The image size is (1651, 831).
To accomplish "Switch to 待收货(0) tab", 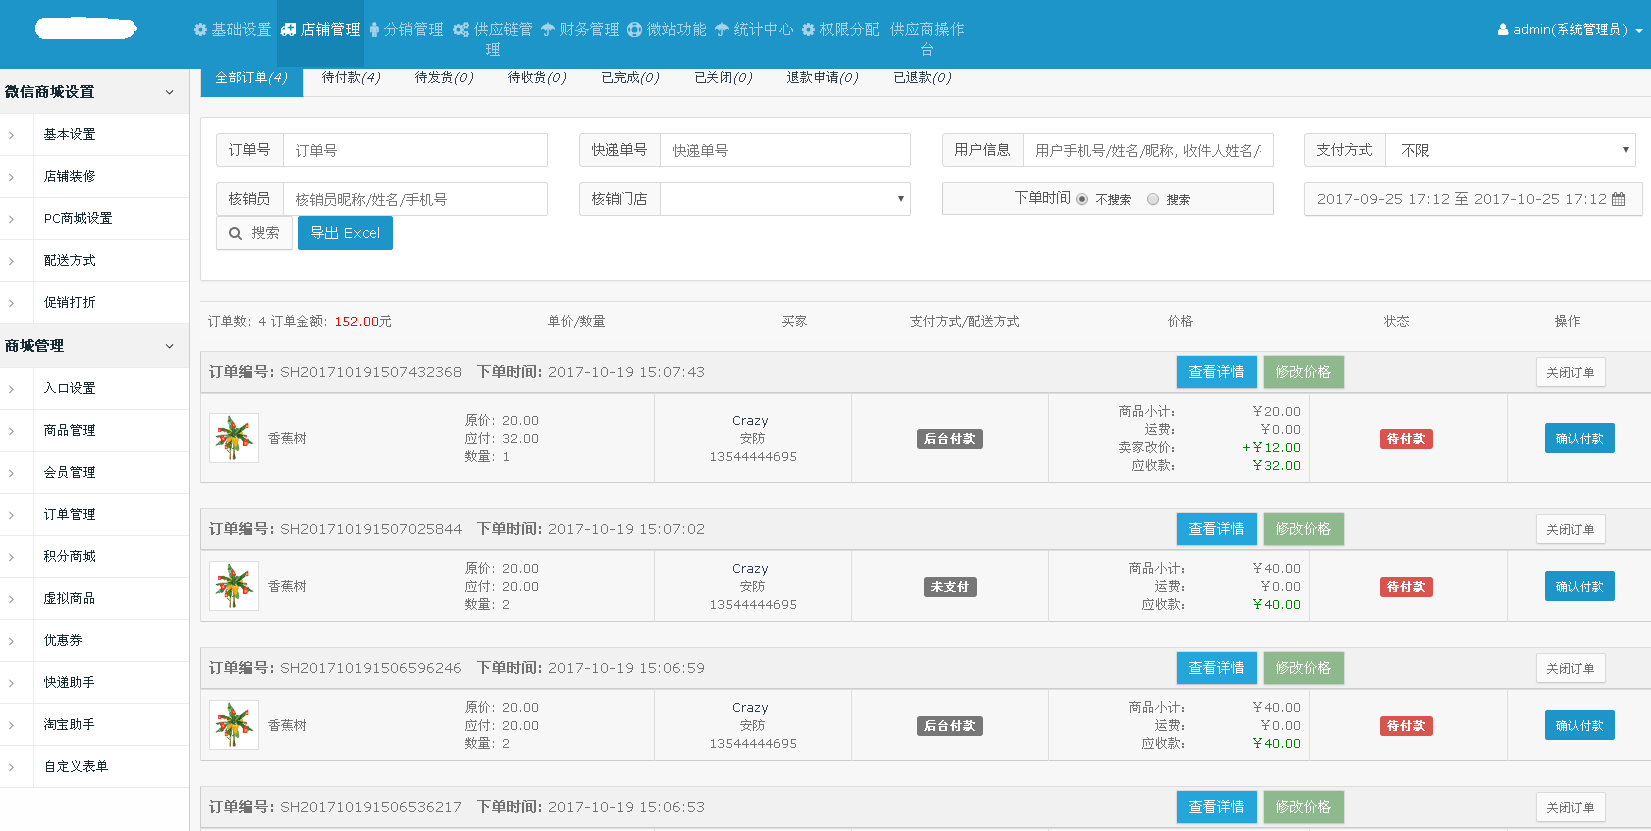I will pyautogui.click(x=537, y=78).
